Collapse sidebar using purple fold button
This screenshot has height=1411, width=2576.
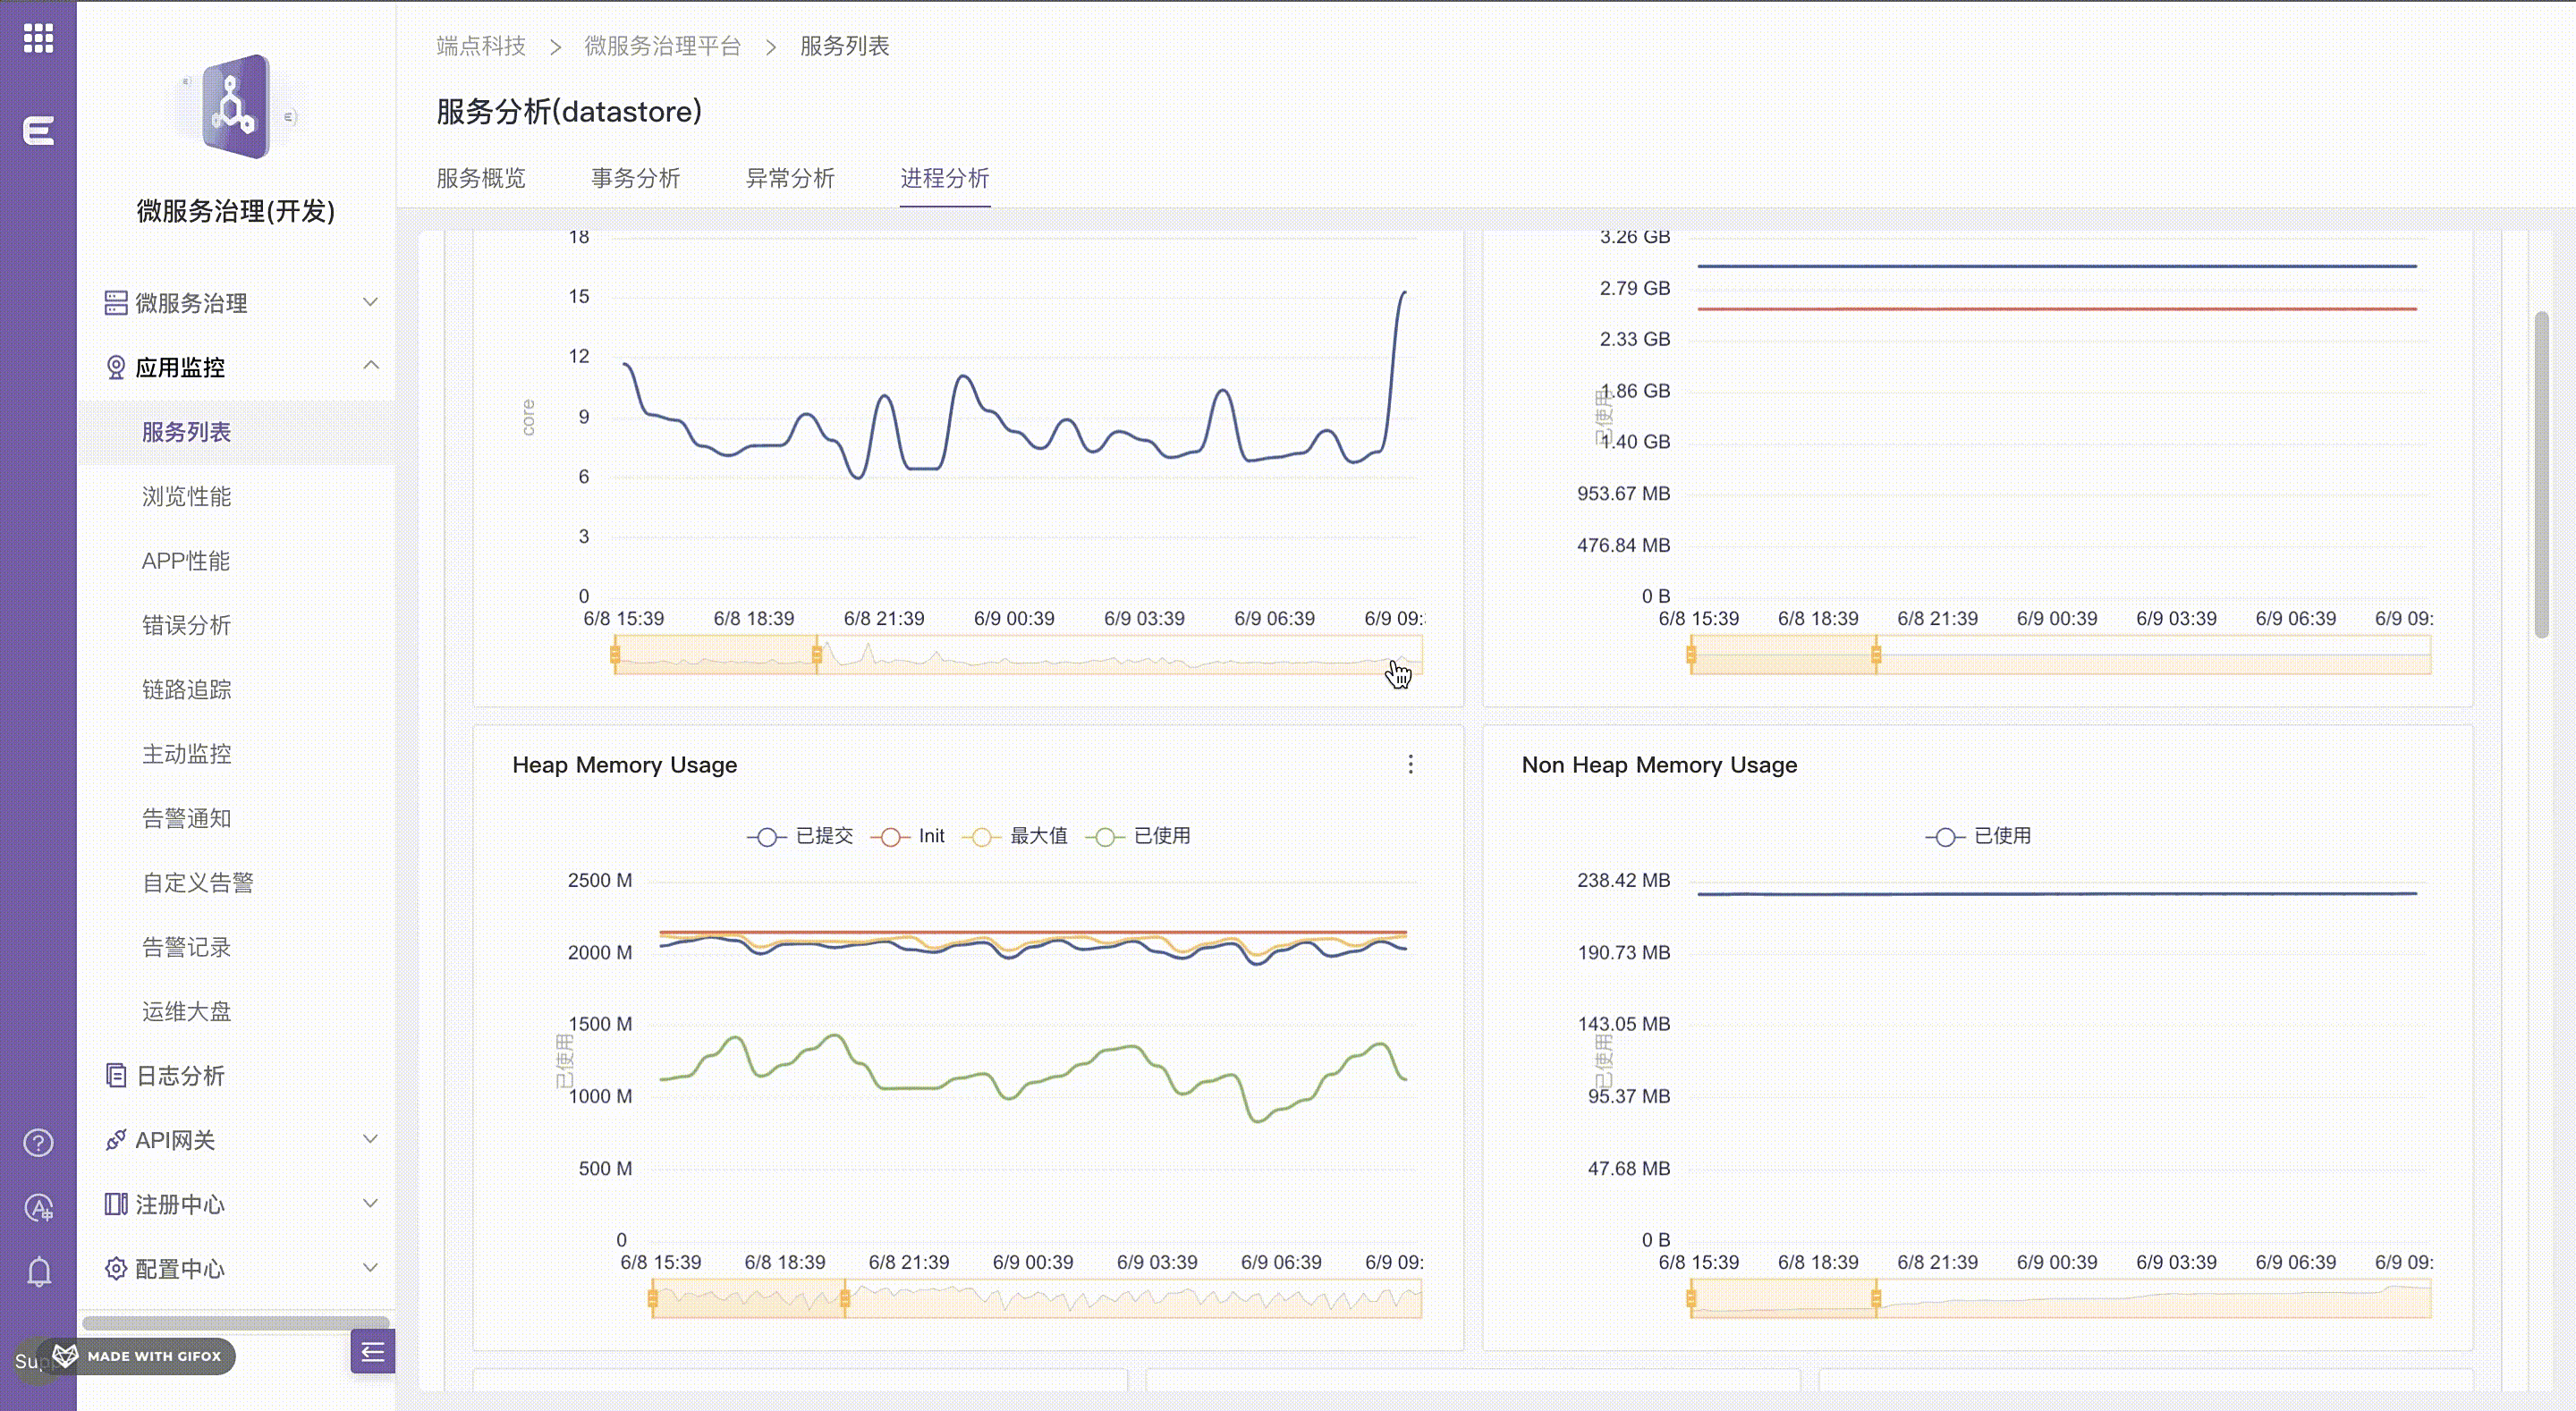(x=372, y=1352)
